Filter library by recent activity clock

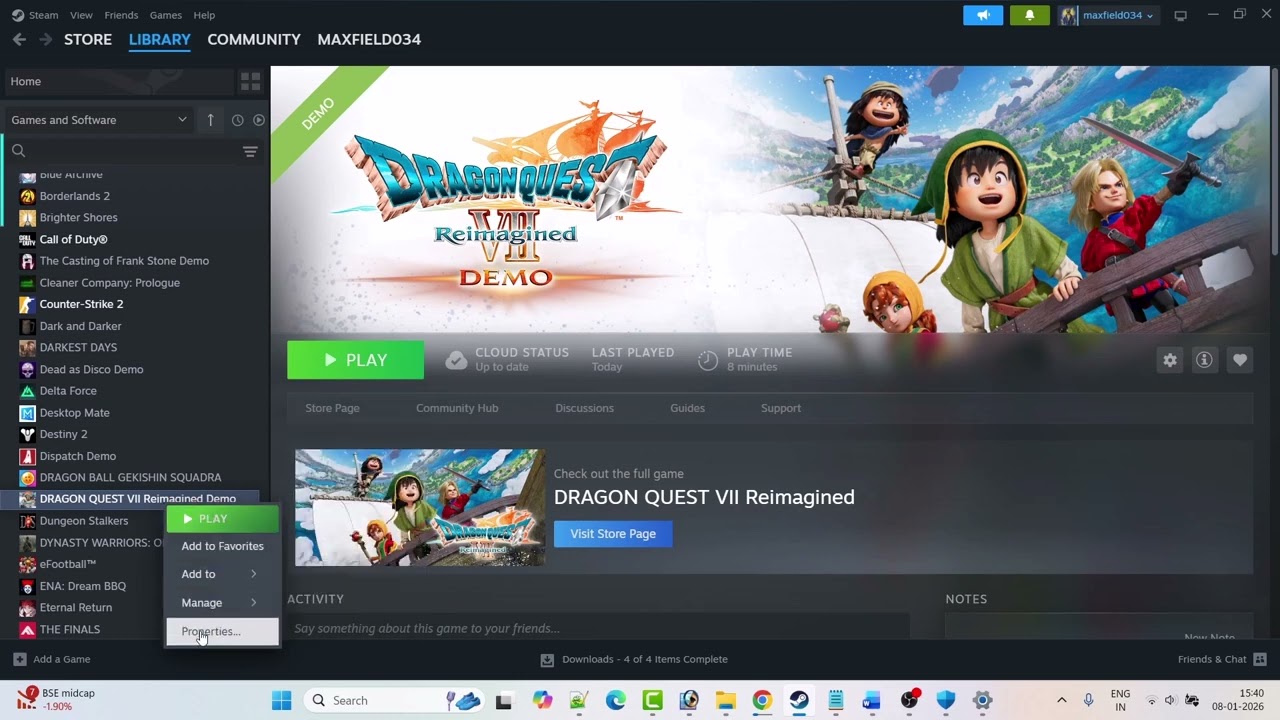coord(237,120)
